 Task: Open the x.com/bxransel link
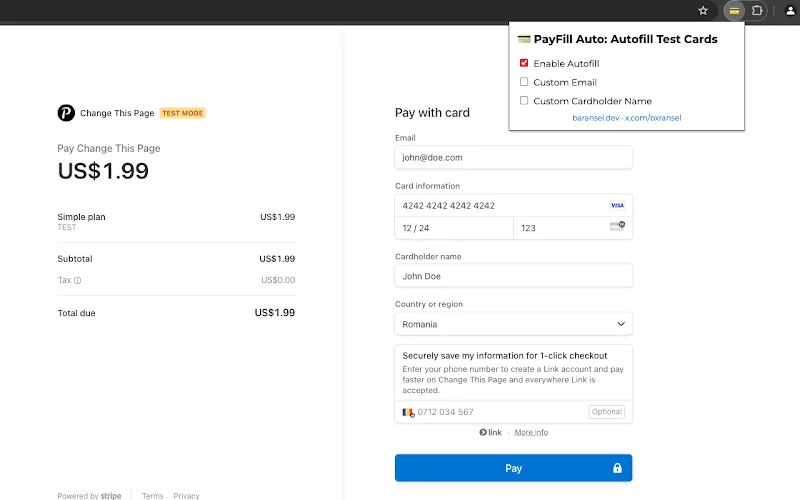click(653, 118)
